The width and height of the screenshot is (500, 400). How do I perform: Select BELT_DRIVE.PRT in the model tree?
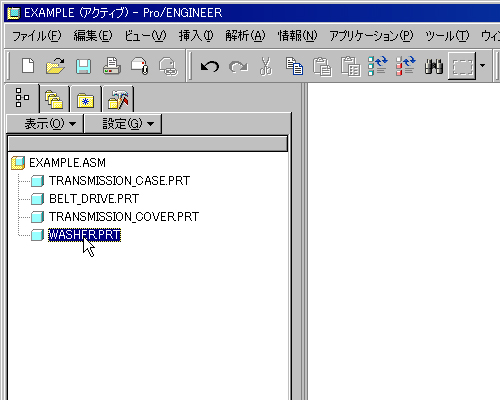point(94,199)
